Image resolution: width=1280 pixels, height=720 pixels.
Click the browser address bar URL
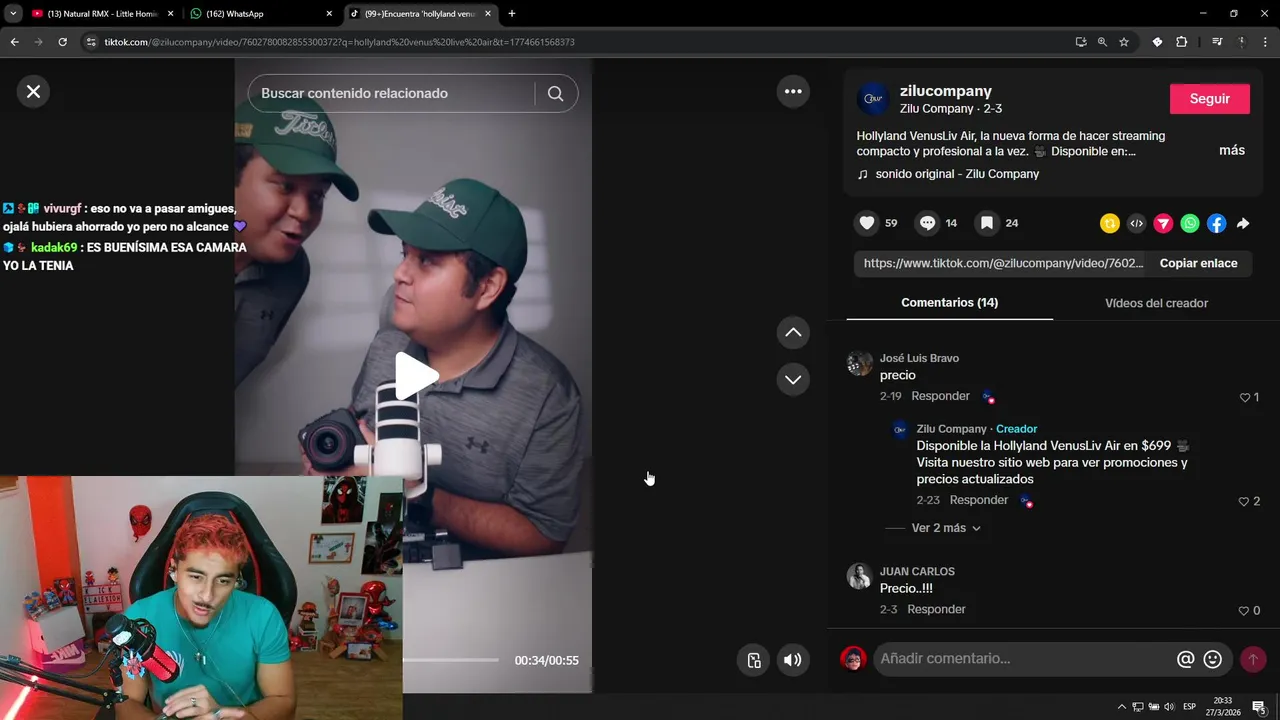pyautogui.click(x=339, y=42)
